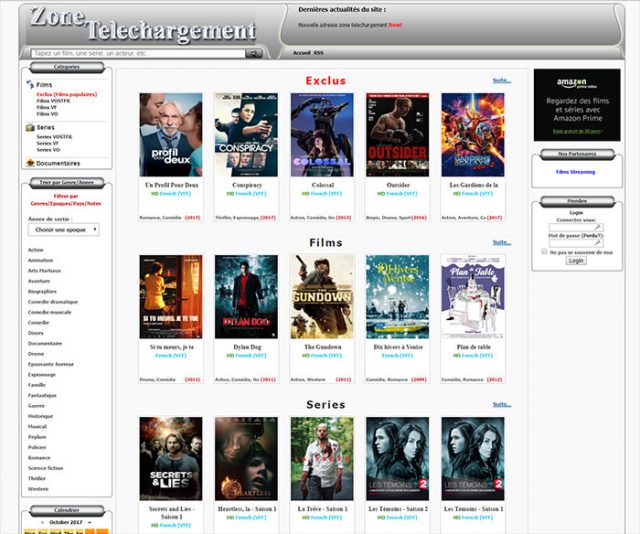Select Films VO category
The width and height of the screenshot is (640, 534).
(47, 114)
